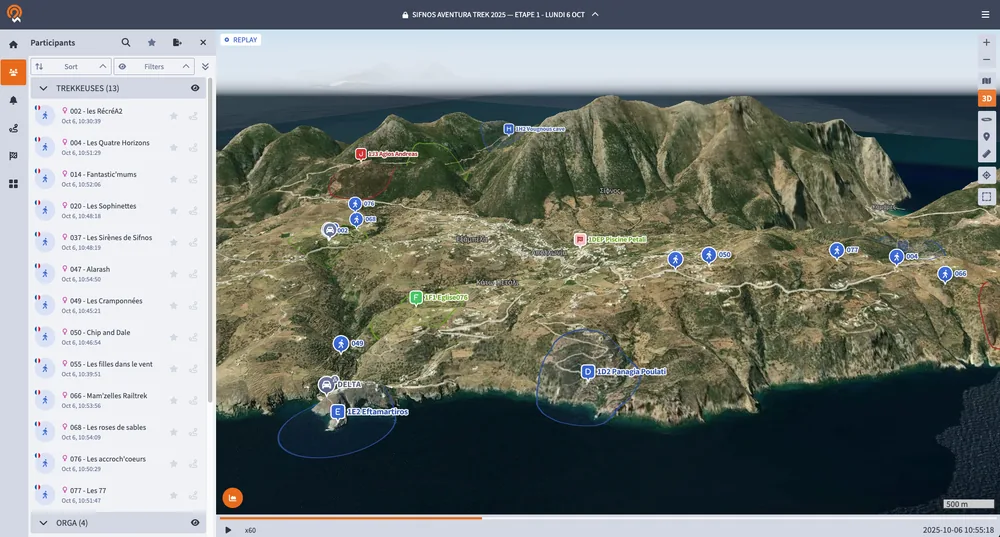Favorite 004 - Les Quatre Horizons star
The width and height of the screenshot is (1000, 537).
(x=173, y=147)
